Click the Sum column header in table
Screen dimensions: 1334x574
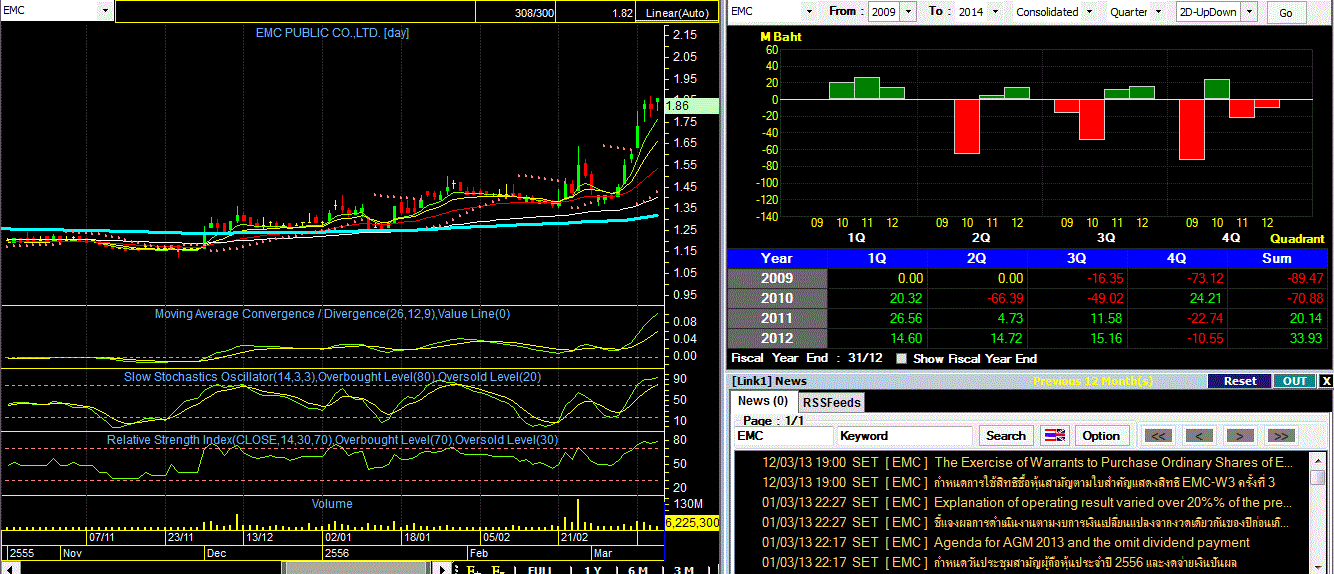point(1278,258)
